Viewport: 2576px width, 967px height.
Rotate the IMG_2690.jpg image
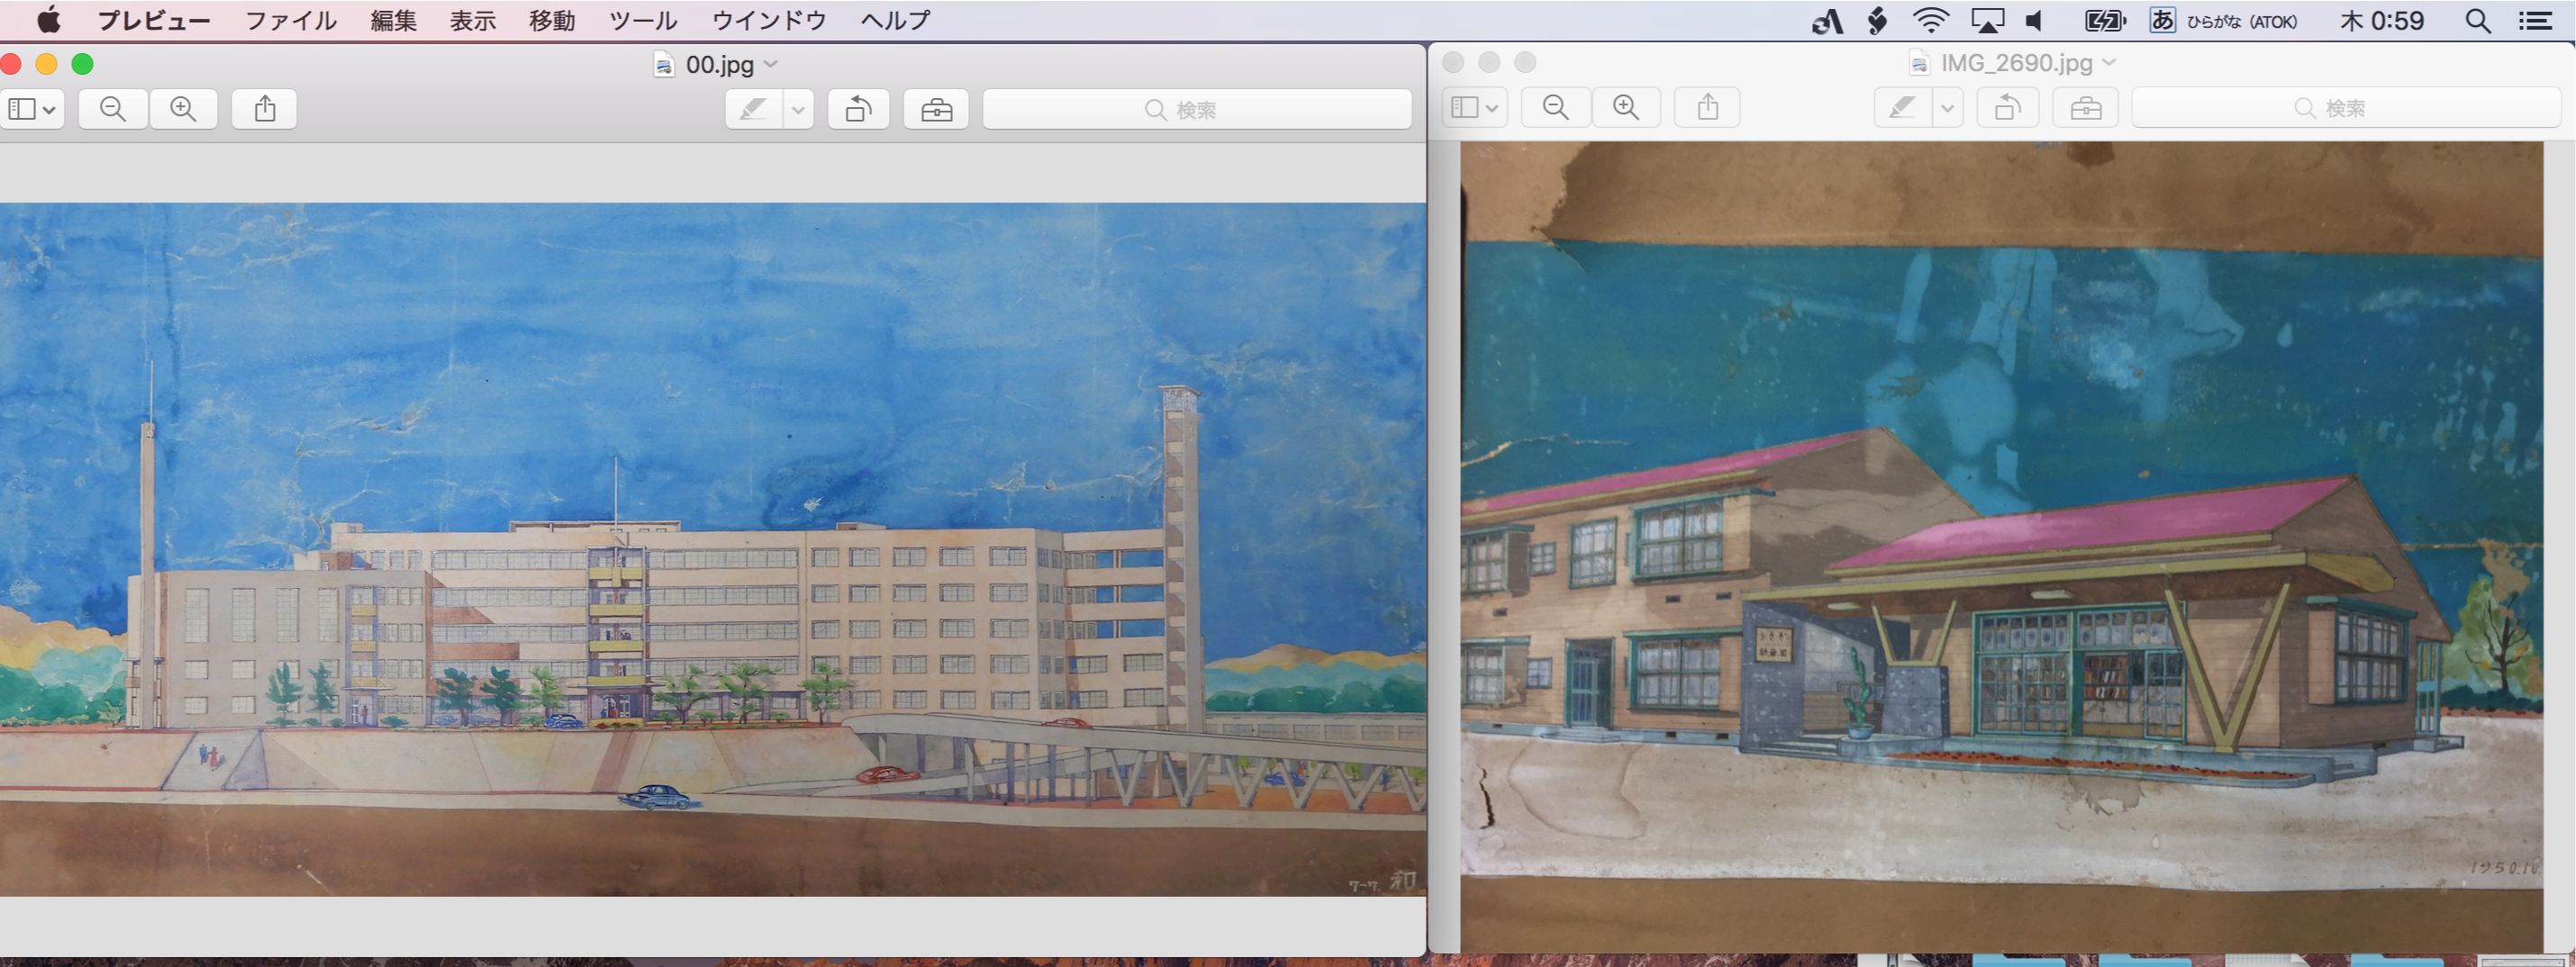click(x=2007, y=108)
